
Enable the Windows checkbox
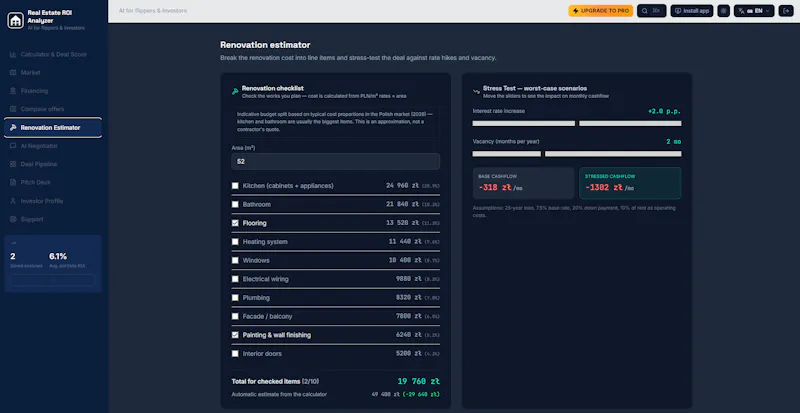tap(235, 260)
